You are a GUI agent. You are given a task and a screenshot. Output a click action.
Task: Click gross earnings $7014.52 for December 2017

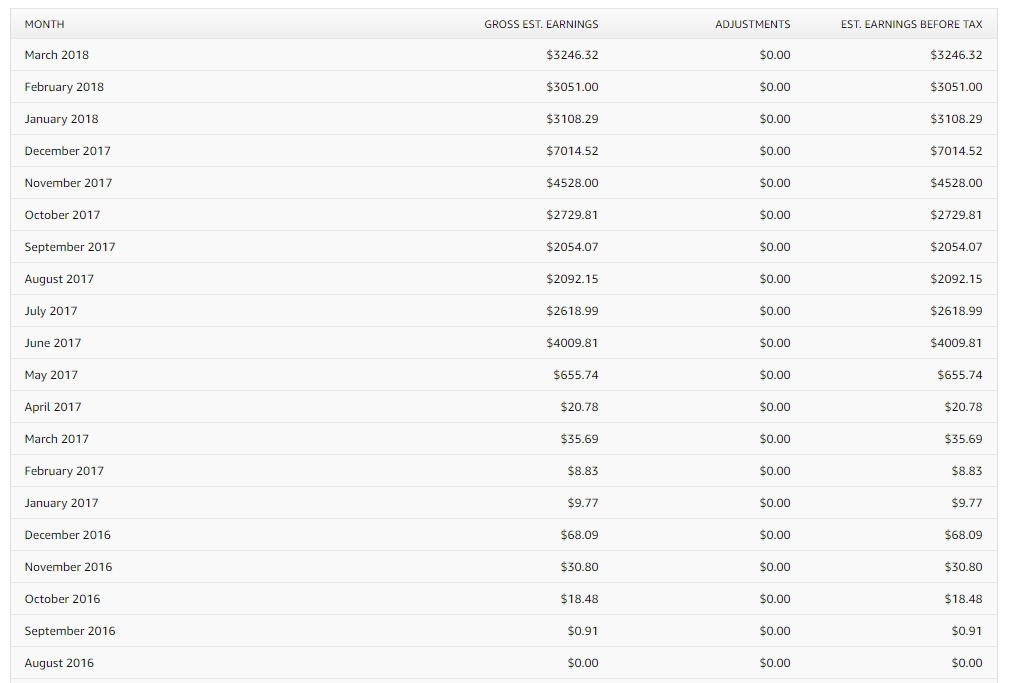(572, 151)
